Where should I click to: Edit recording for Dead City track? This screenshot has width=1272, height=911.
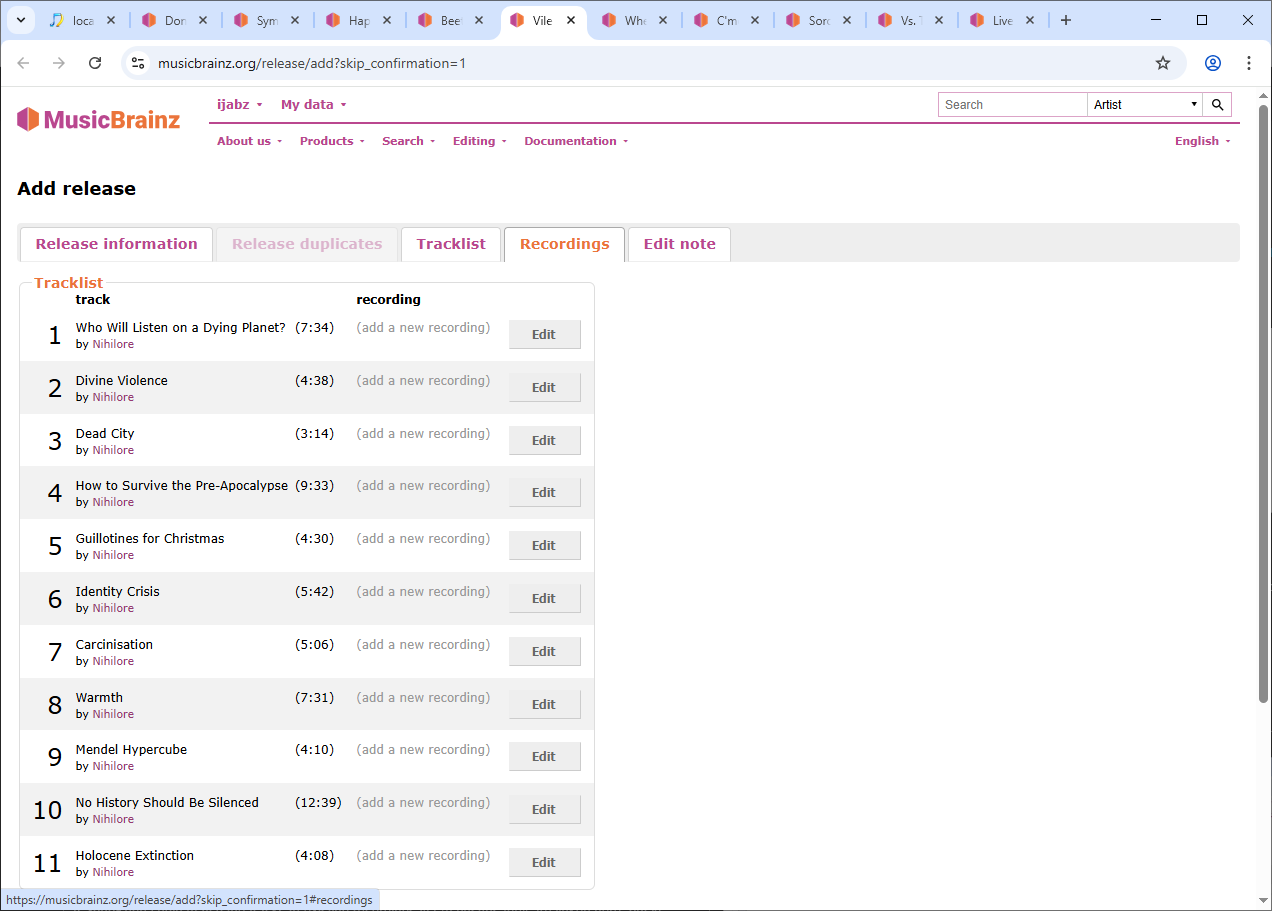pos(544,441)
